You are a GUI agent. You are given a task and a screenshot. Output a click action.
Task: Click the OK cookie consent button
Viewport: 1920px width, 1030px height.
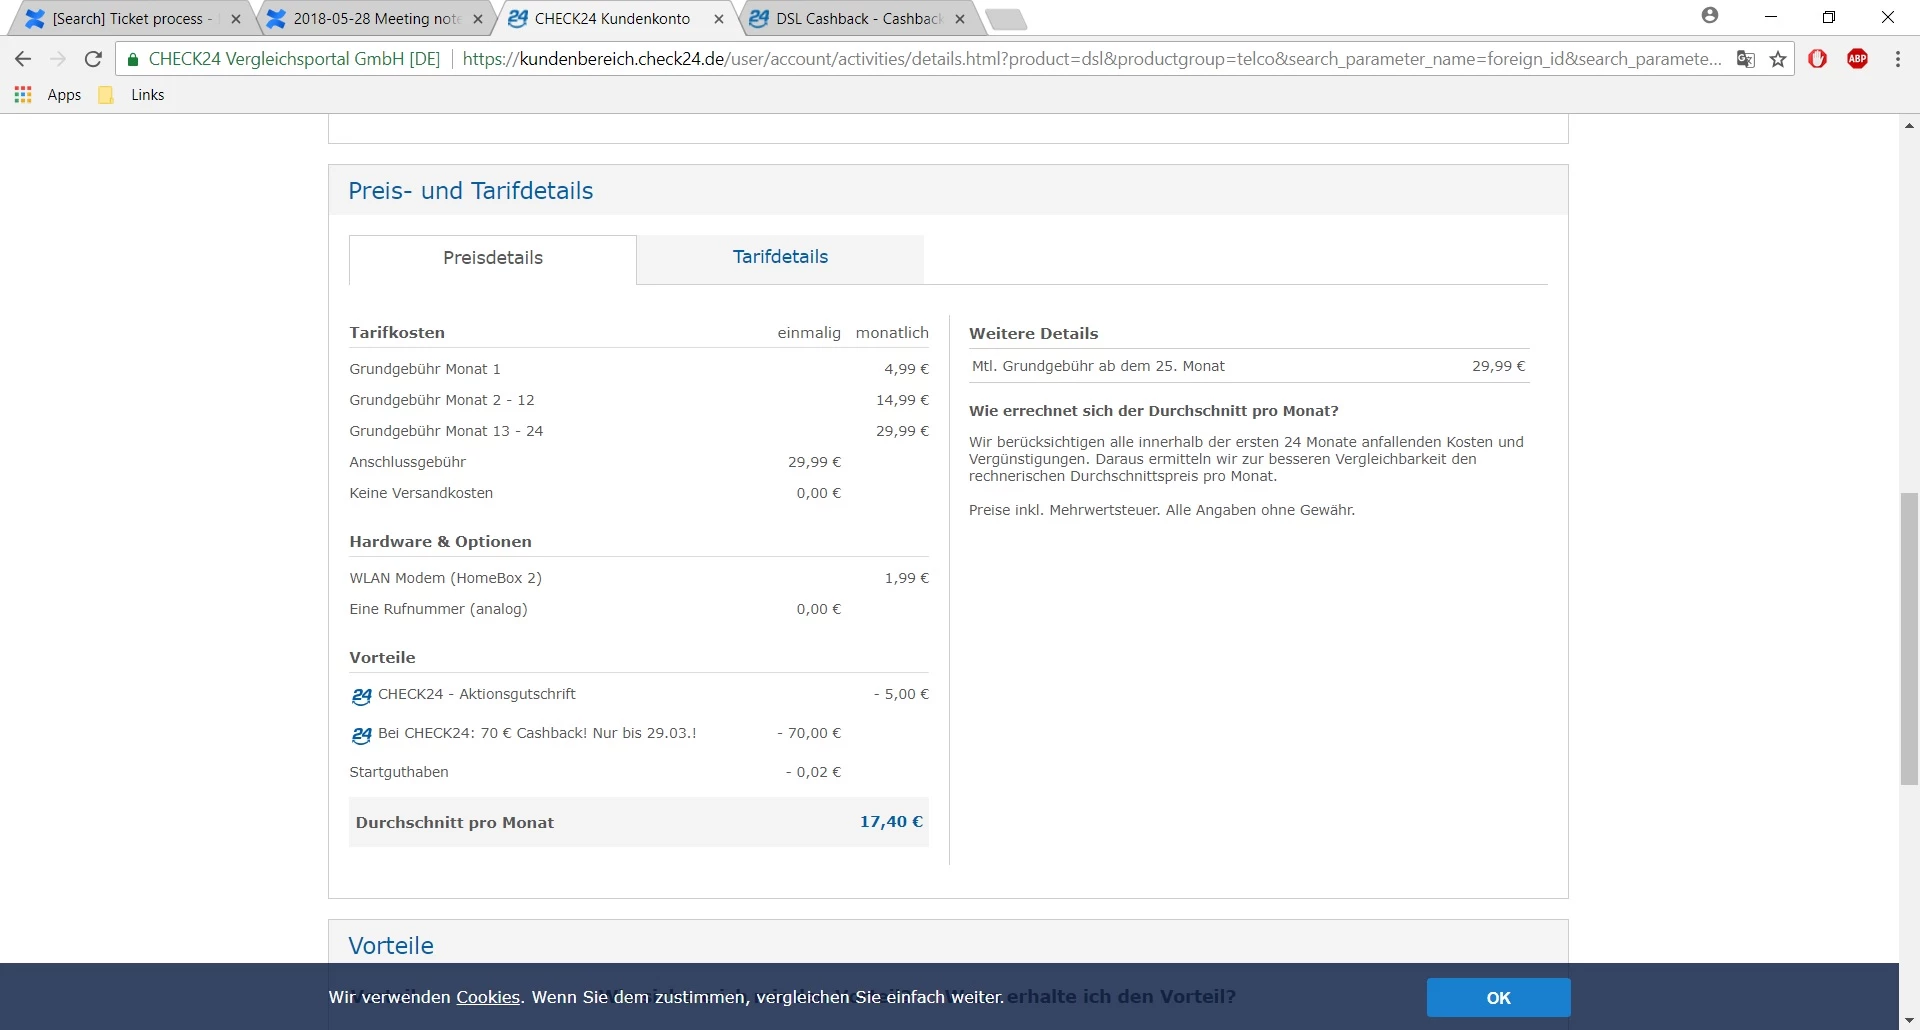tap(1498, 998)
